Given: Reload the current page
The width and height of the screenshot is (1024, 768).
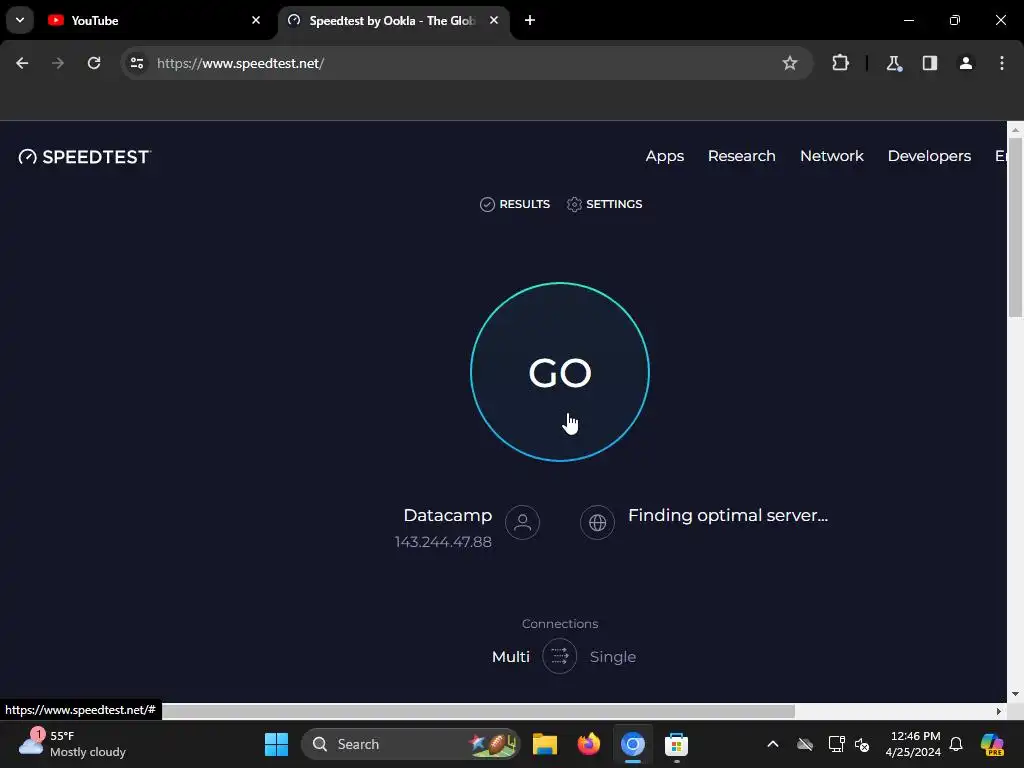Looking at the screenshot, I should tap(94, 63).
